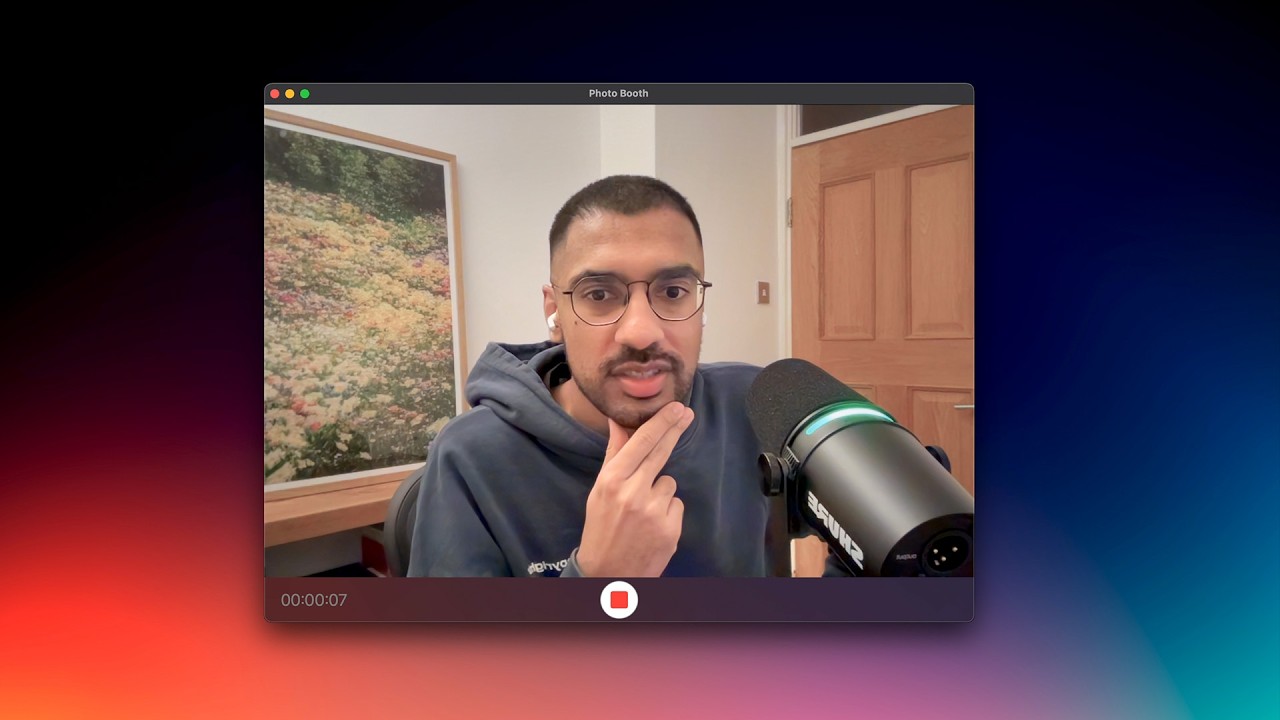The height and width of the screenshot is (720, 1280).
Task: Stop the Photo Booth video recording
Action: [x=619, y=600]
